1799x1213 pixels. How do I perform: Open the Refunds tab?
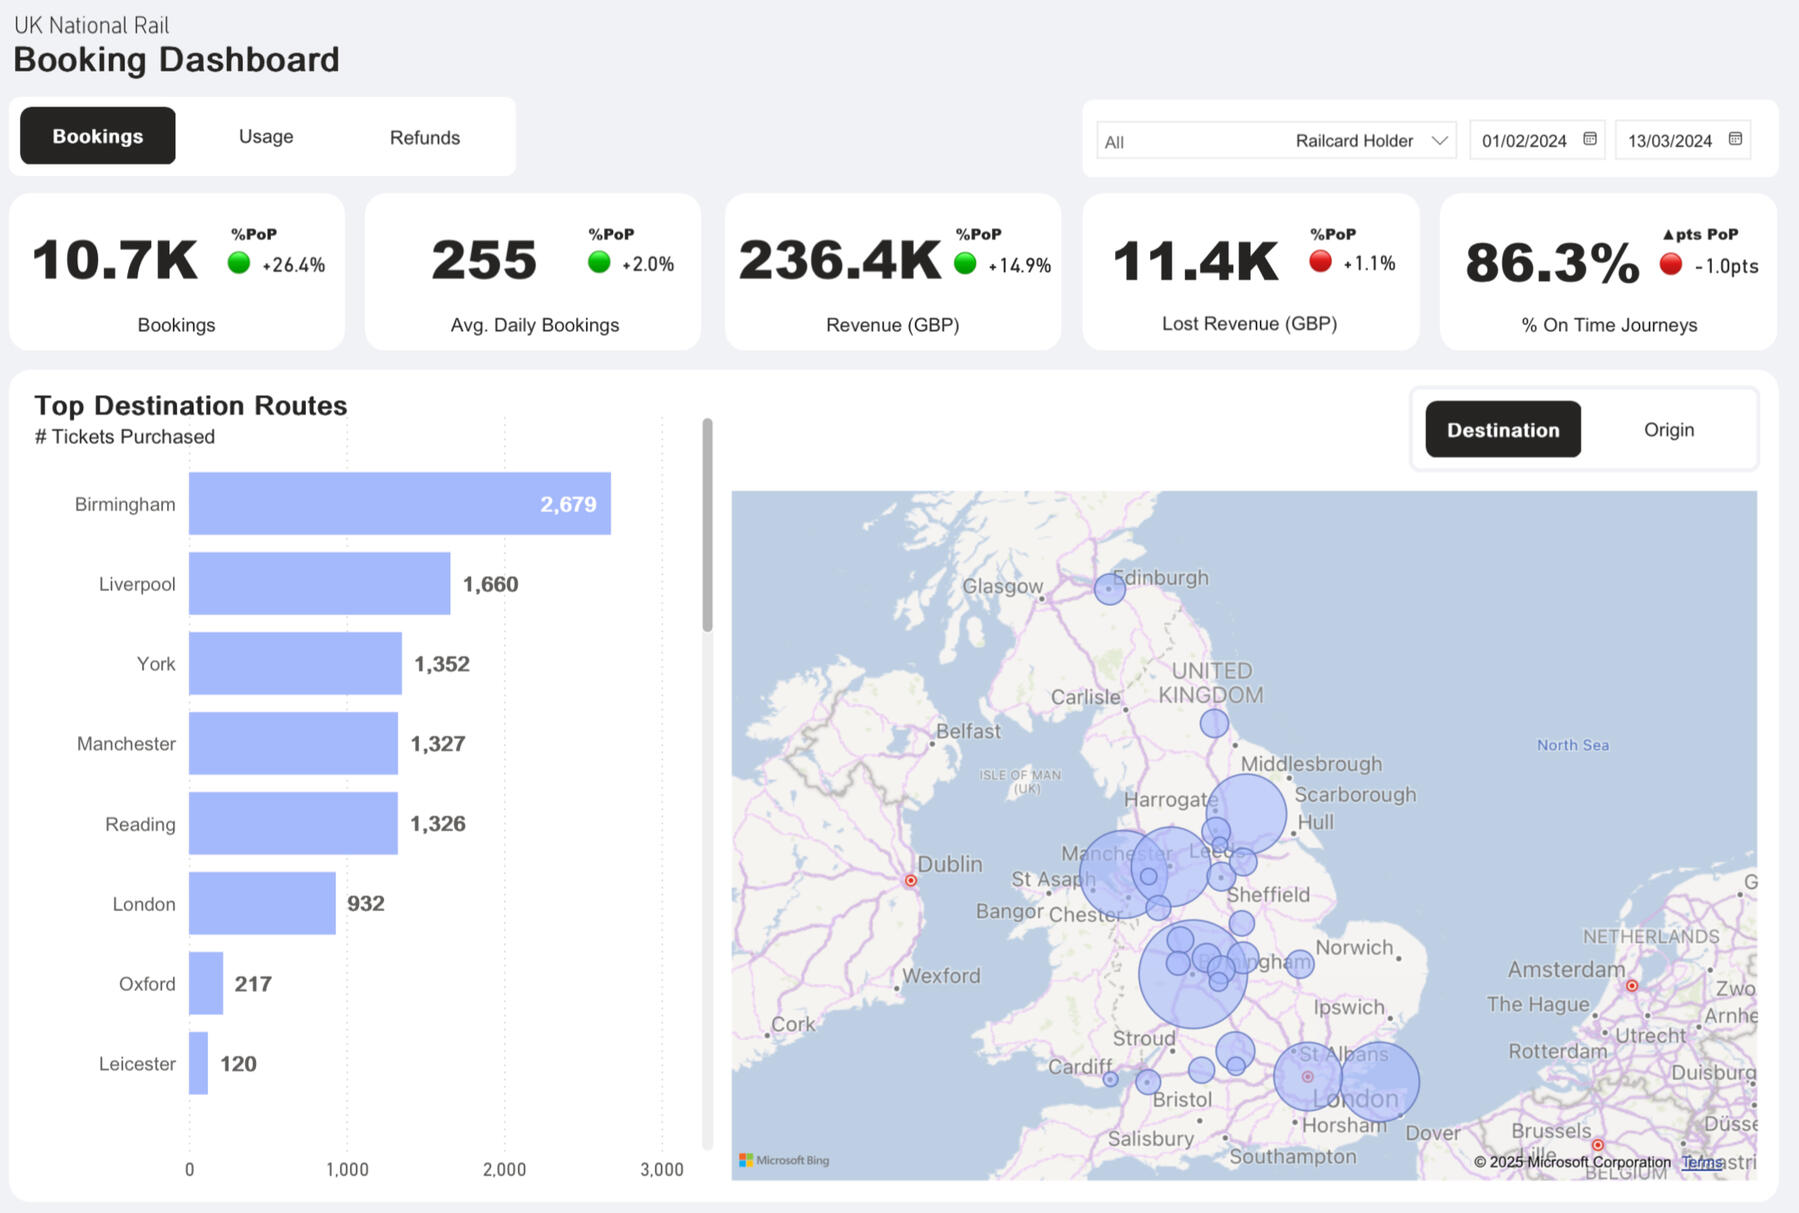point(424,138)
